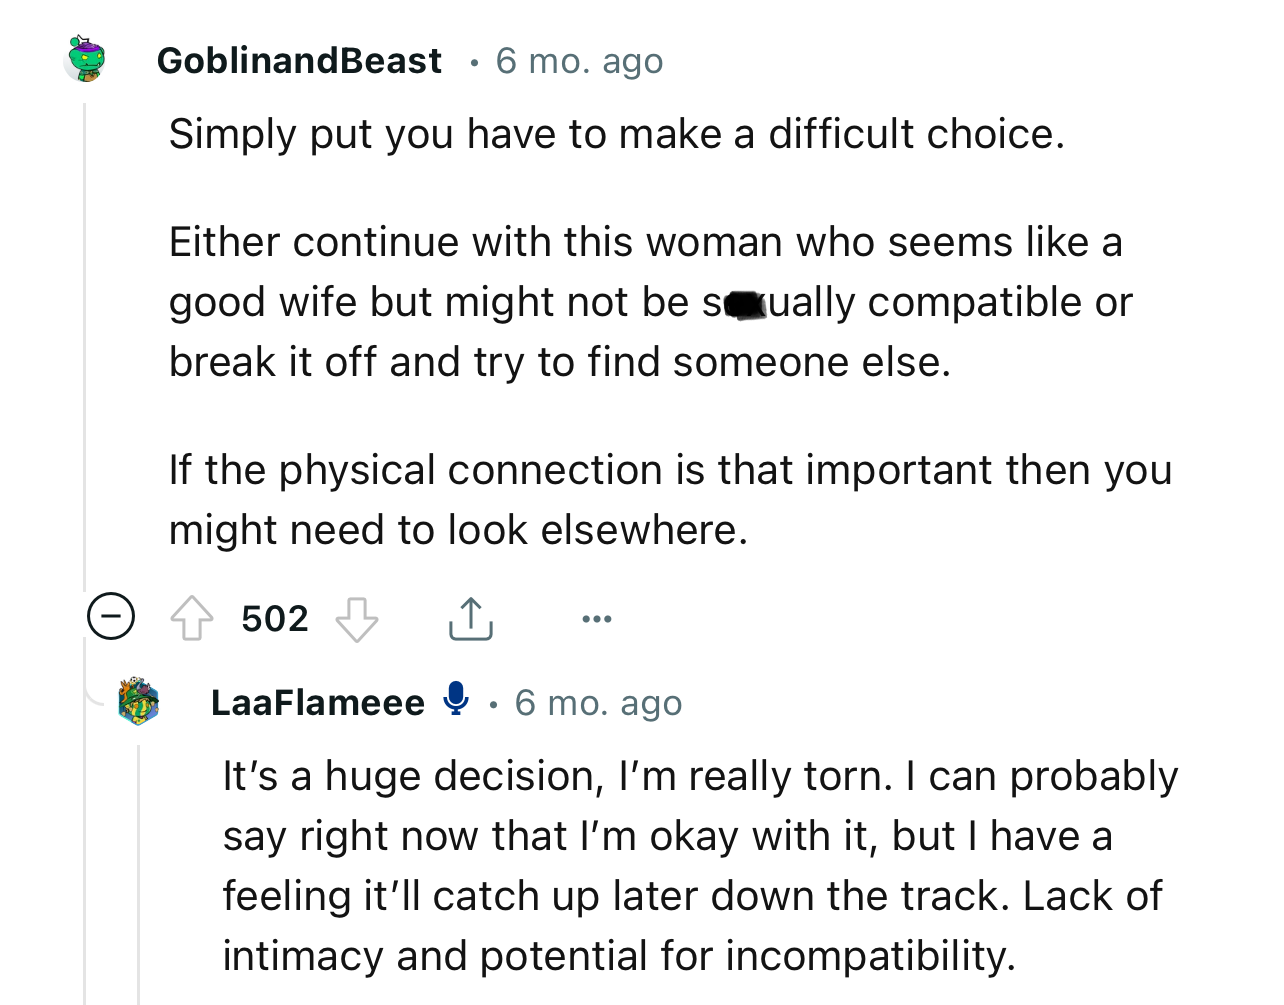
Task: Click the 502 vote count
Action: pyautogui.click(x=274, y=618)
